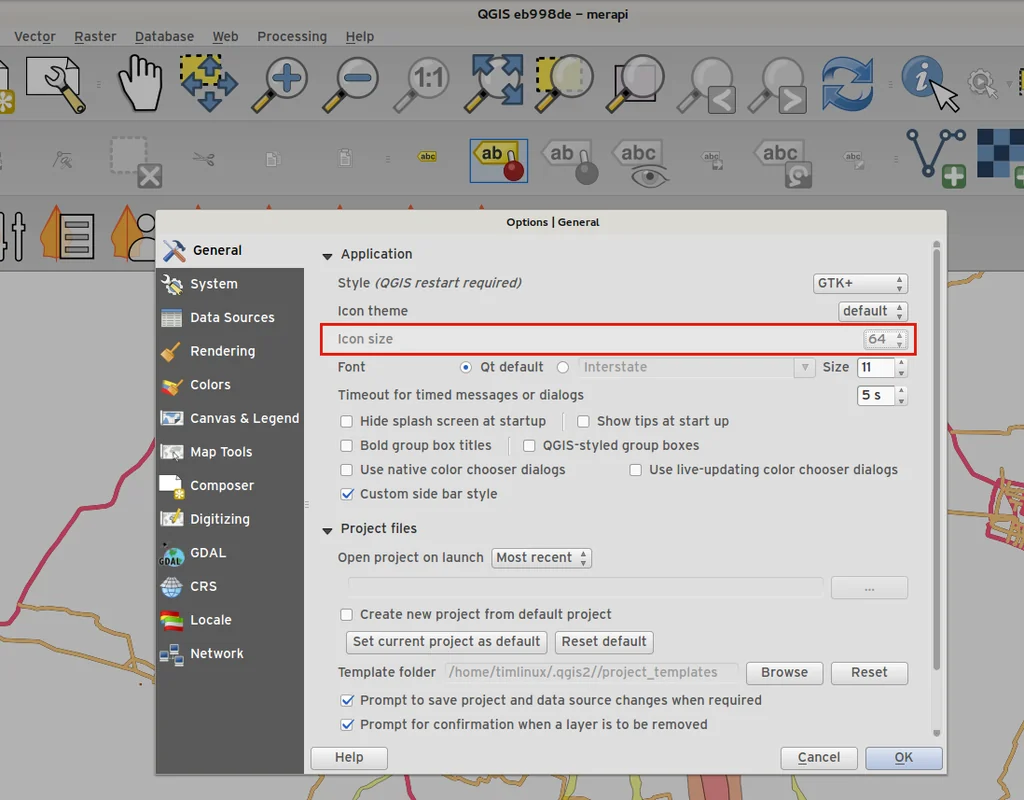1024x800 pixels.
Task: Switch to the Rendering options tab
Action: tap(222, 351)
